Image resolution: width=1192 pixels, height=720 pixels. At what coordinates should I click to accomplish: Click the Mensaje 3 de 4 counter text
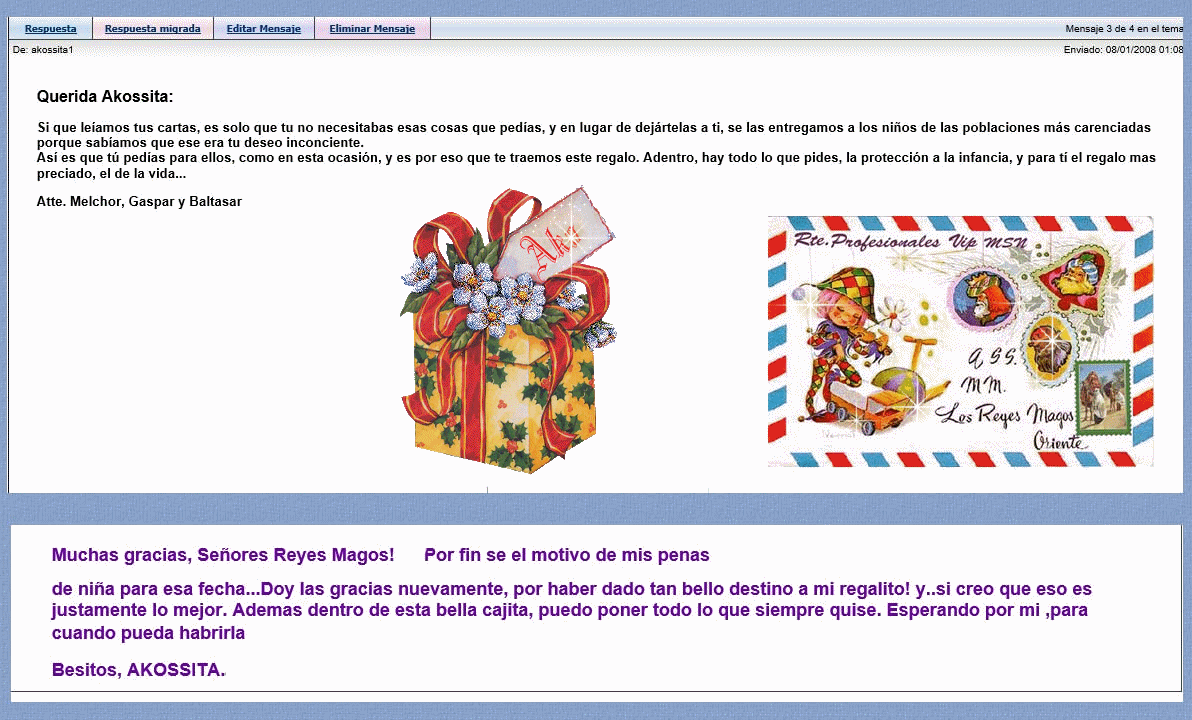tap(1123, 29)
